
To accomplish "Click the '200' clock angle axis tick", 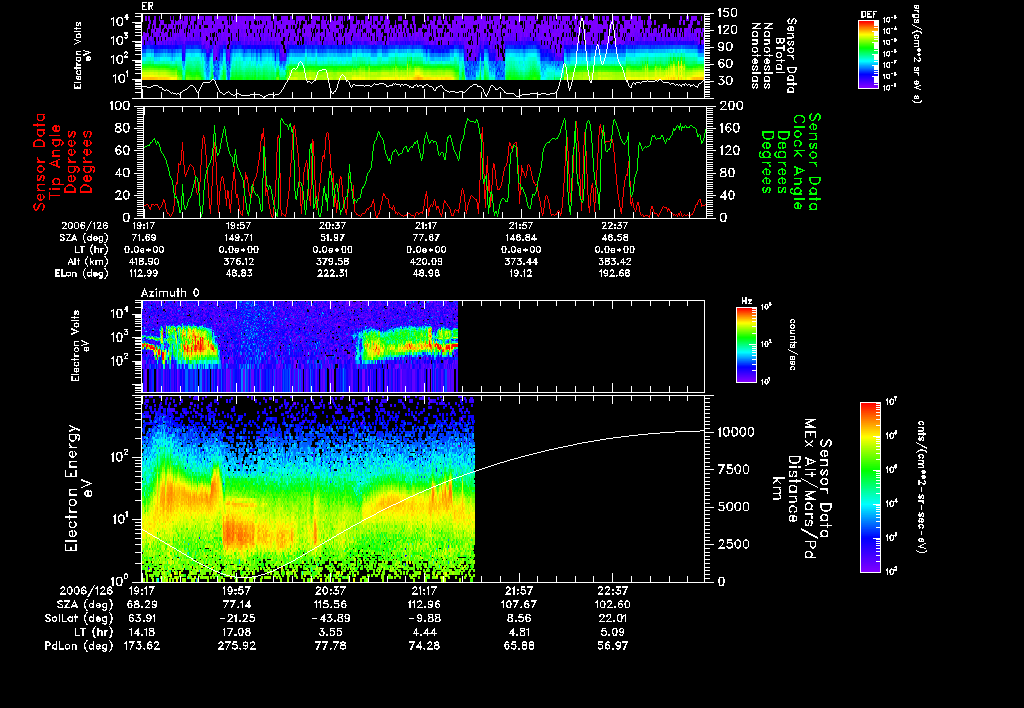I will (731, 106).
